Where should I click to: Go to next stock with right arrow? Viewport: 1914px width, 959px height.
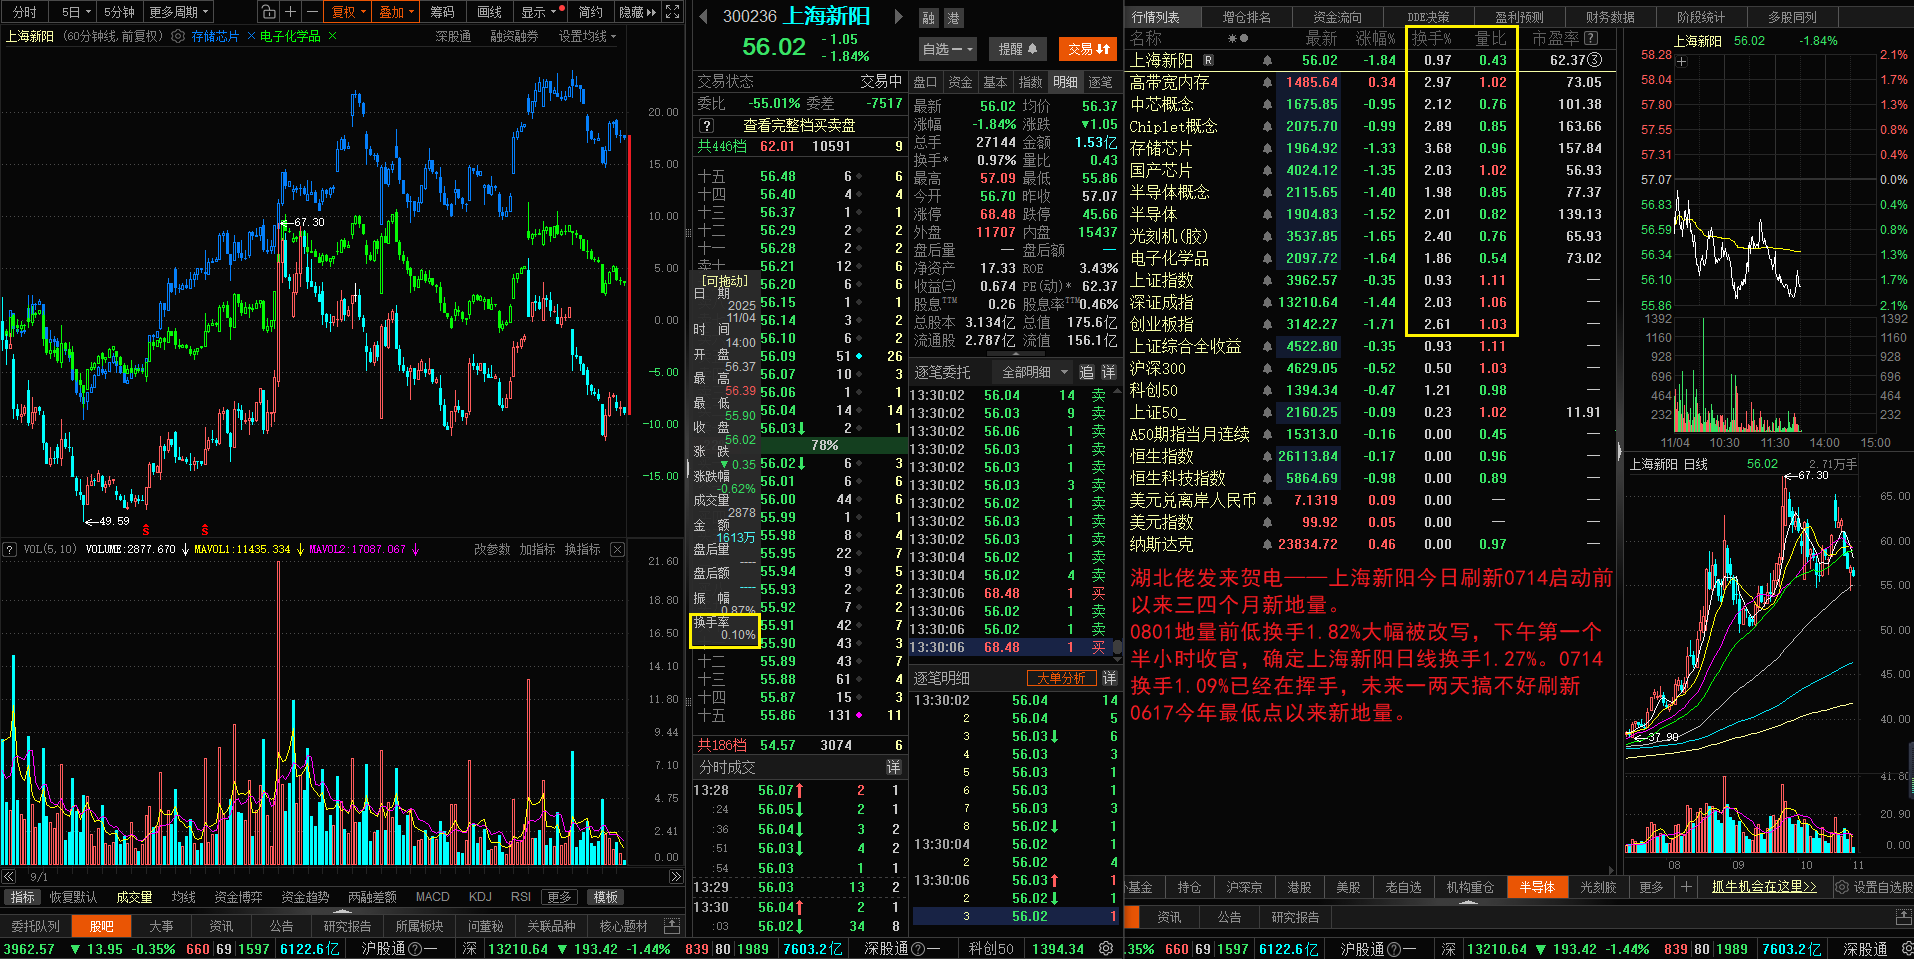tap(898, 16)
